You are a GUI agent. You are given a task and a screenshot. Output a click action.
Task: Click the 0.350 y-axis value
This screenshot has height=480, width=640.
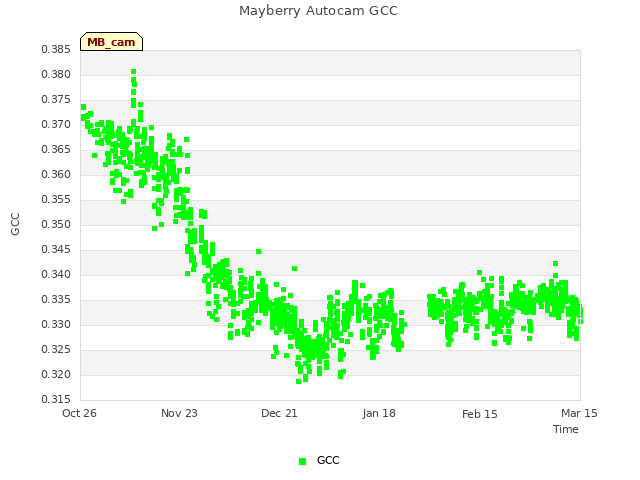tap(56, 224)
